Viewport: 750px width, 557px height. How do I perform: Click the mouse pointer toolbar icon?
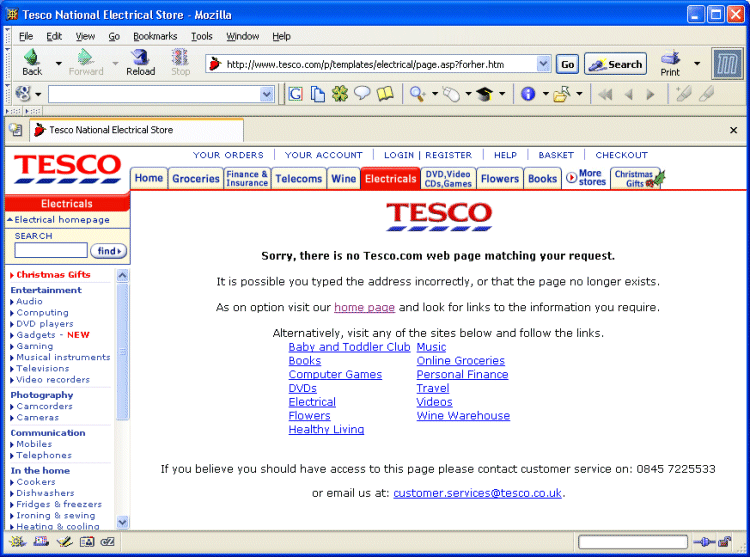pyautogui.click(x=451, y=94)
